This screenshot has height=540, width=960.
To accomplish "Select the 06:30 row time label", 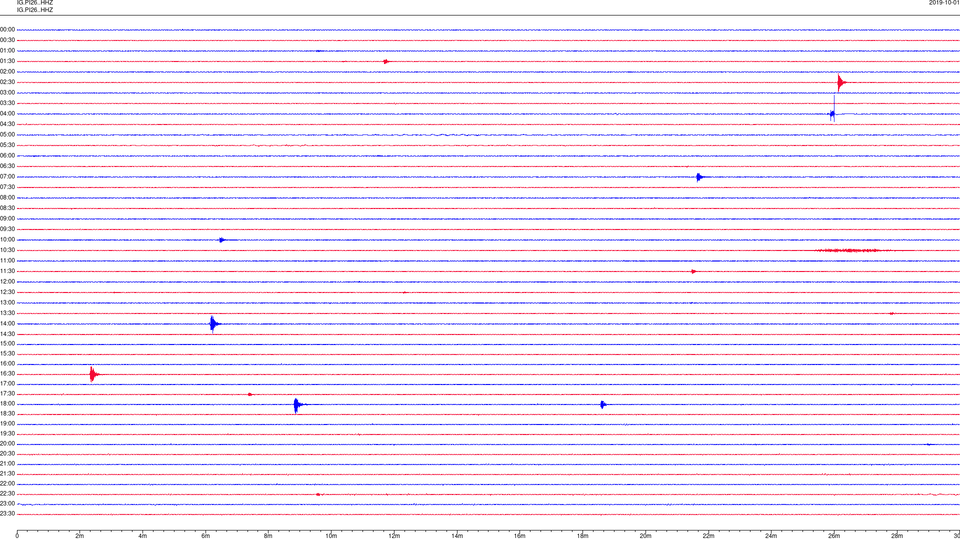I will (x=7, y=166).
